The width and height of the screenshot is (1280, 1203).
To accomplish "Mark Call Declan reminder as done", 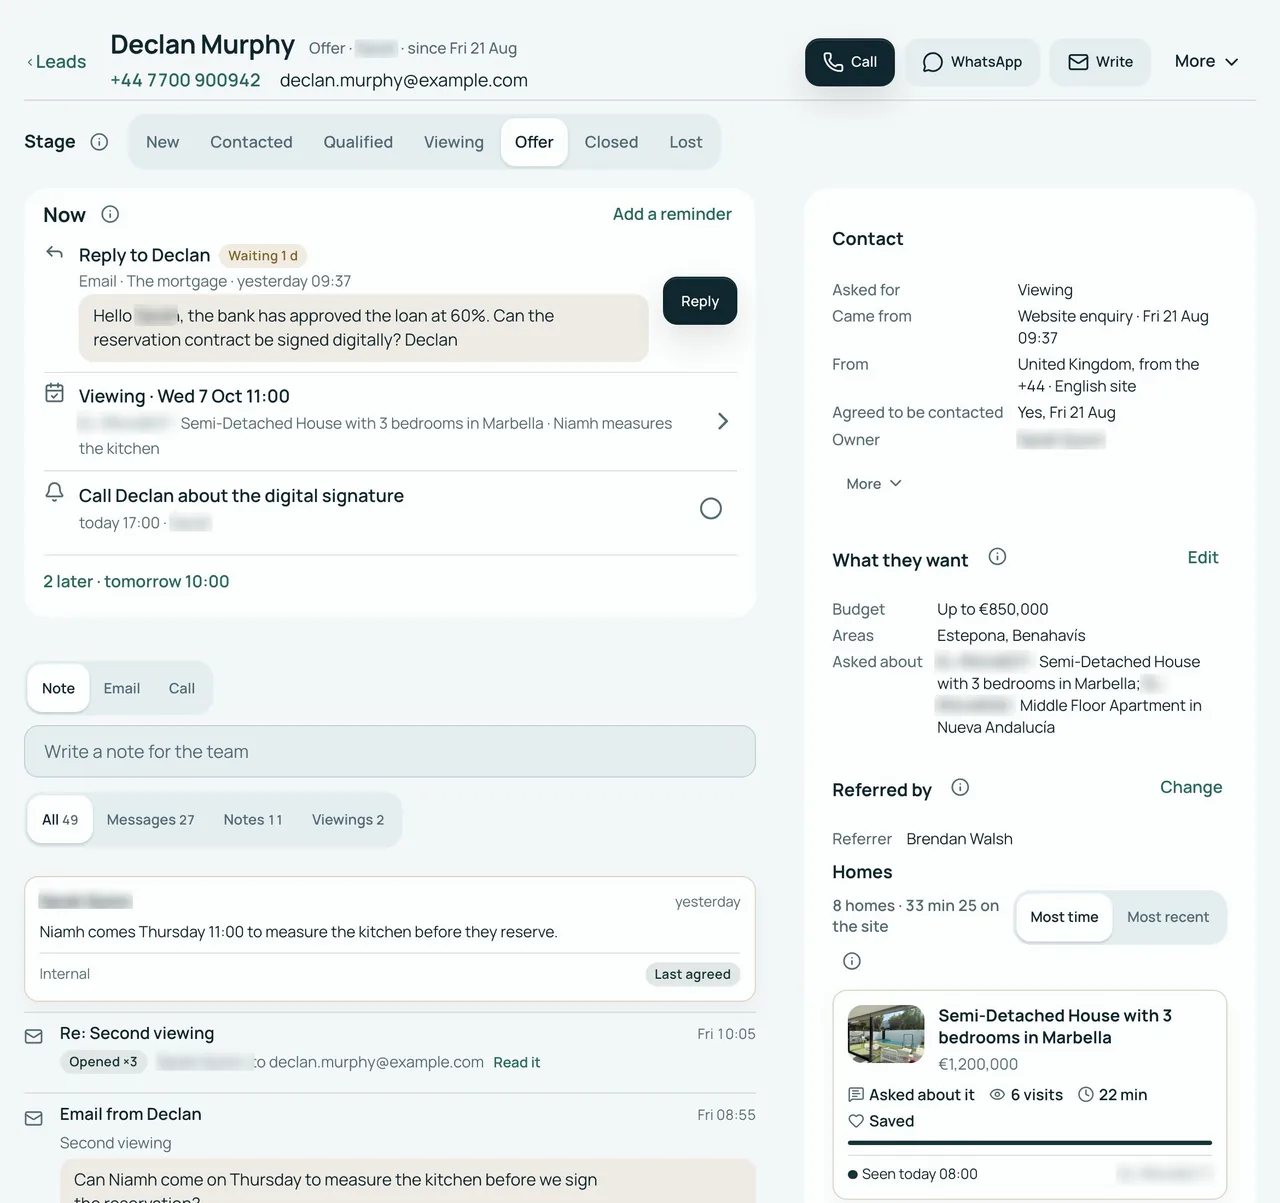I will click(711, 509).
